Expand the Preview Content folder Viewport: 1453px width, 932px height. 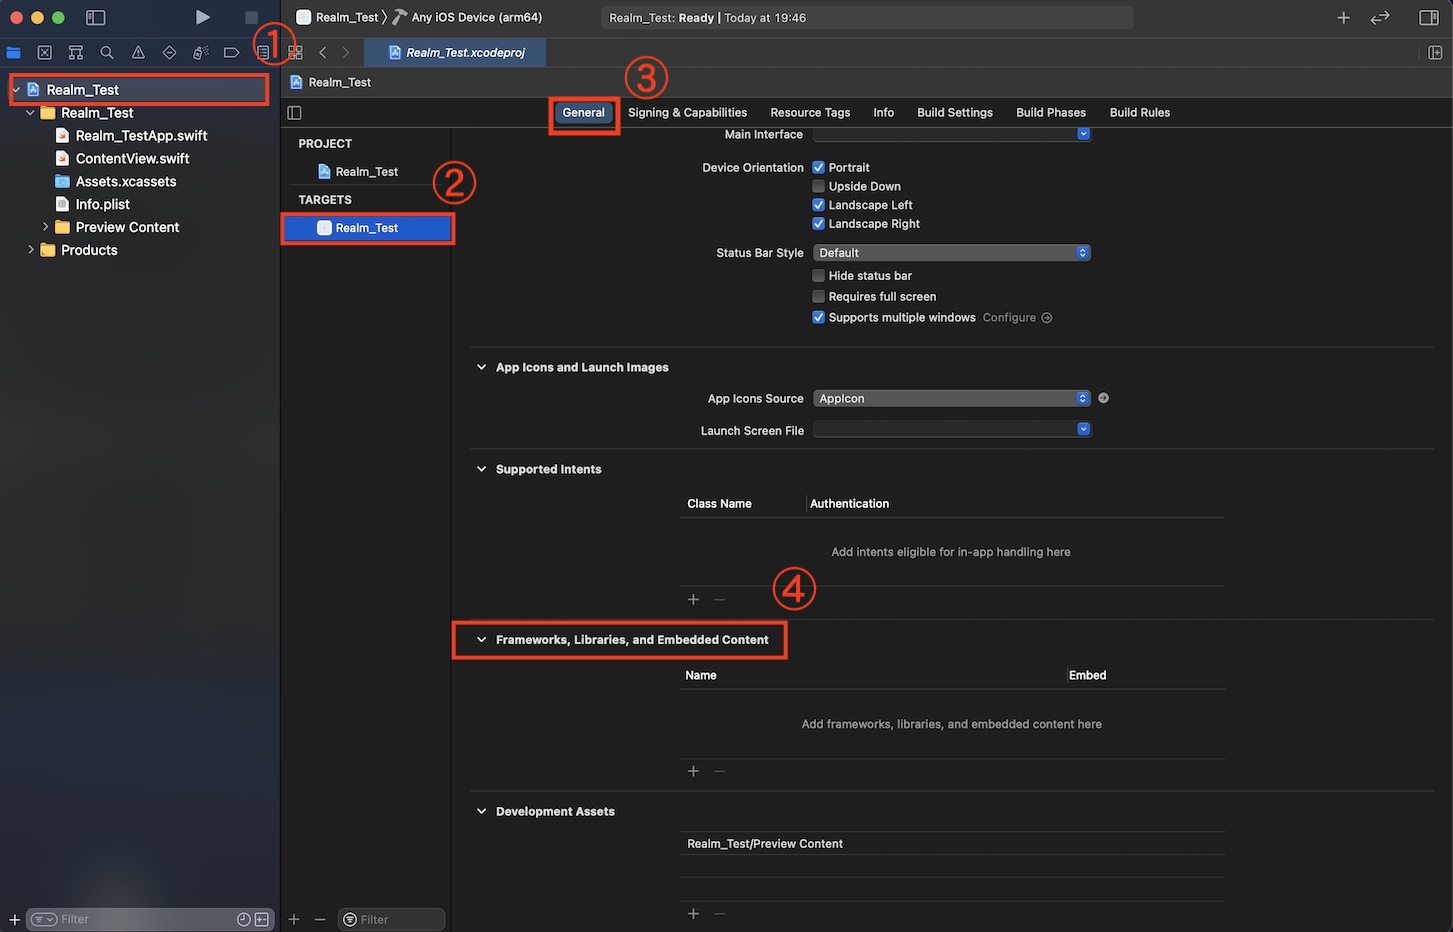tap(45, 227)
